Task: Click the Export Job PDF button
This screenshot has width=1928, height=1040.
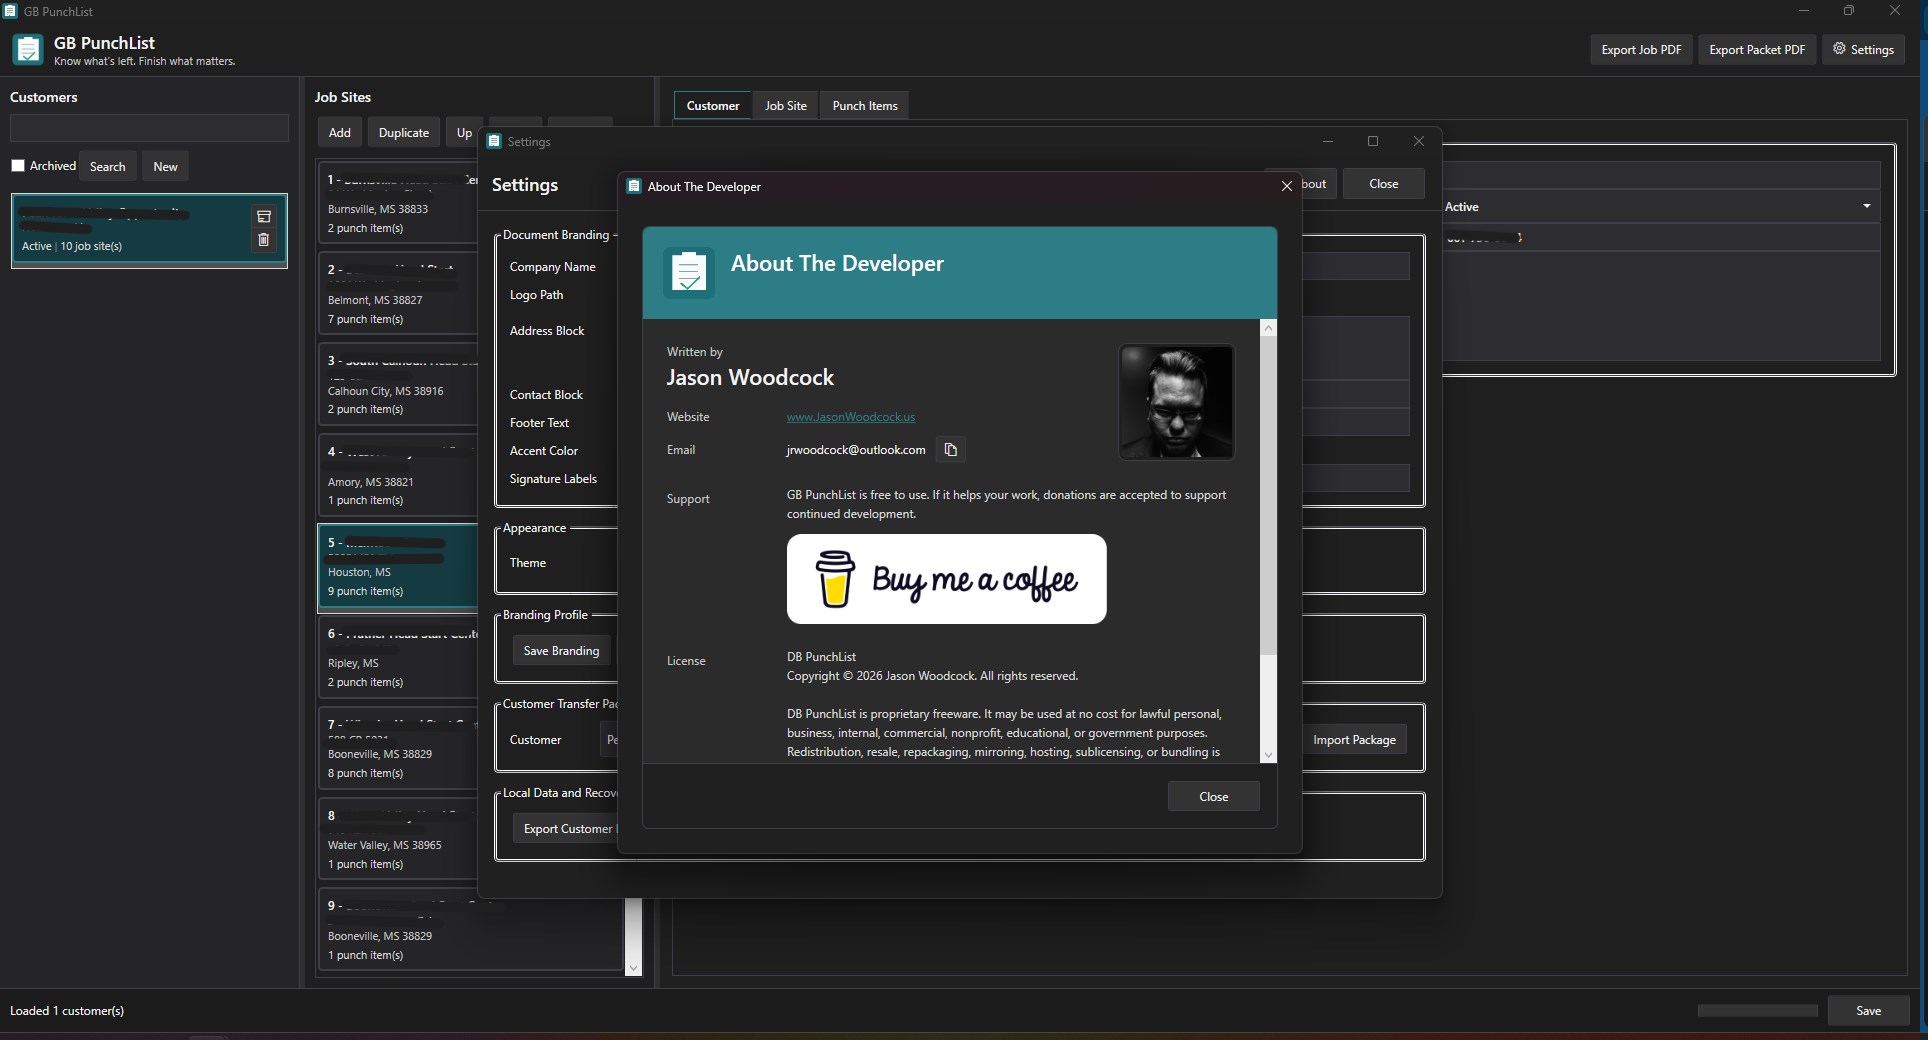Action: (x=1641, y=50)
